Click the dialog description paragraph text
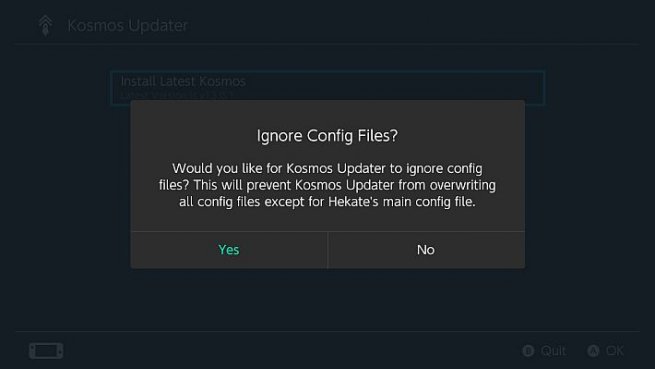This screenshot has height=369, width=655. point(328,185)
